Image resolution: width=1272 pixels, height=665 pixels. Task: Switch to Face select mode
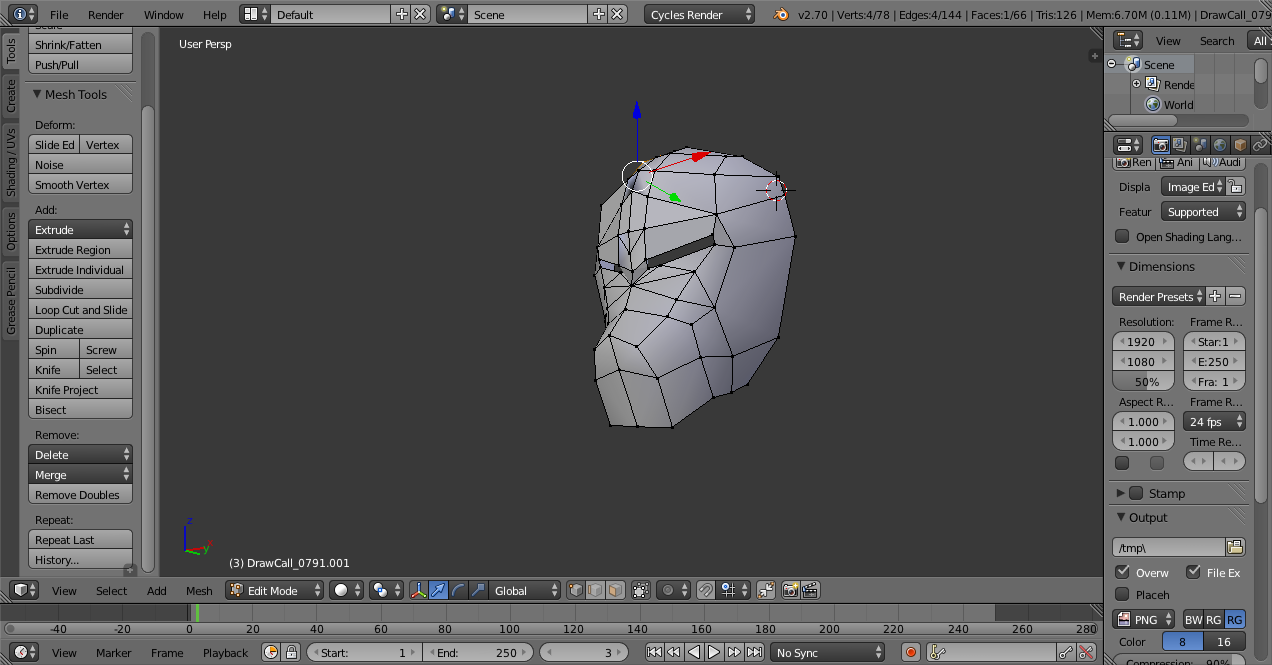[615, 590]
